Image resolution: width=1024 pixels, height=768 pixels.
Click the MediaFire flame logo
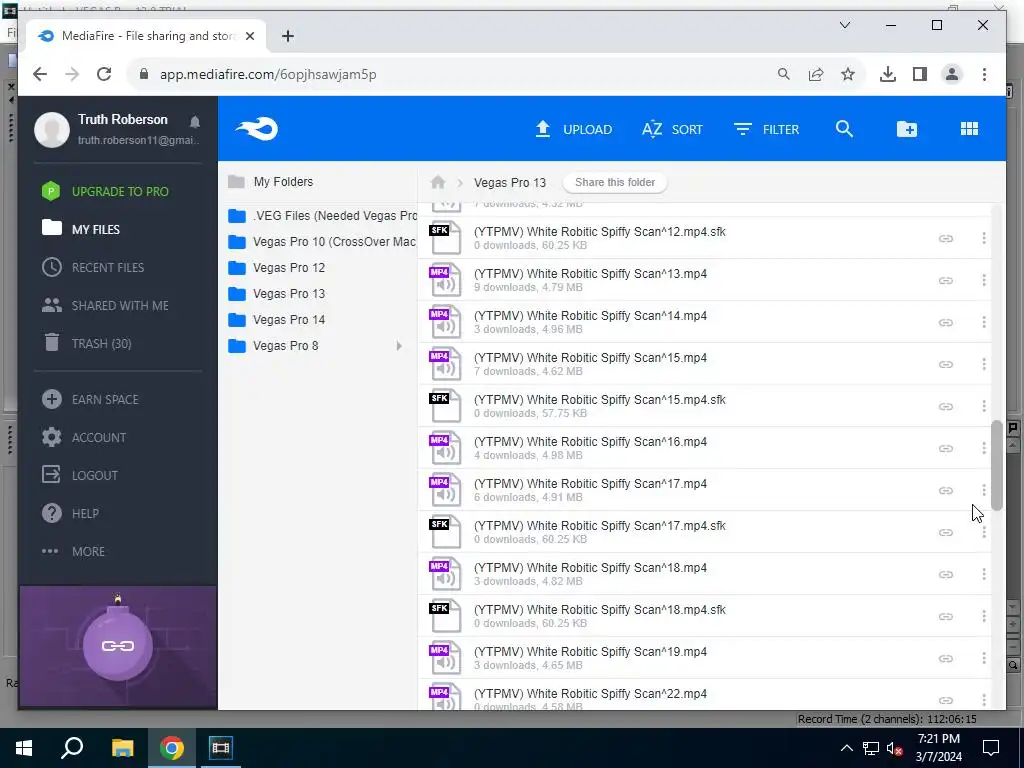[257, 129]
